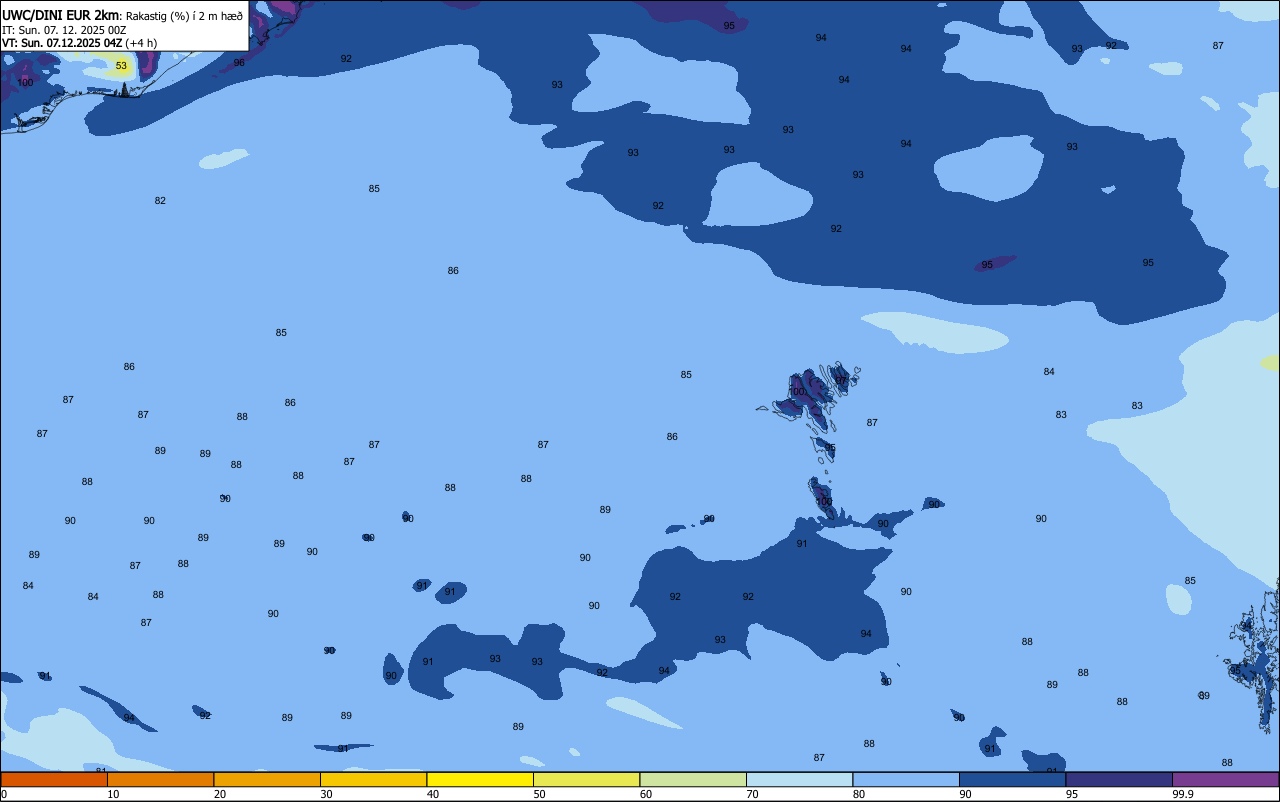
Task: Click the '20' legend scale label
Action: 220,794
